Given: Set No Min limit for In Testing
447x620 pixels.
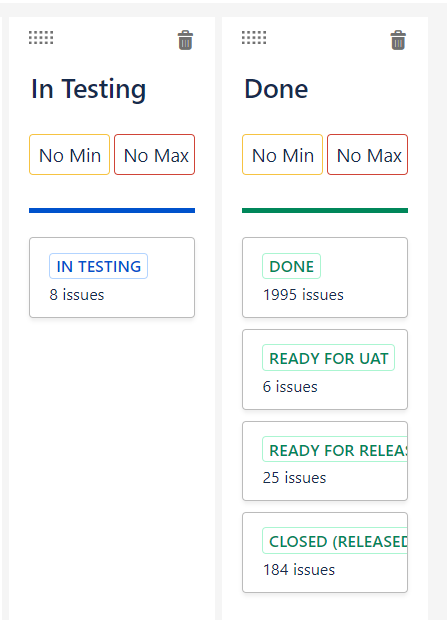Looking at the screenshot, I should point(70,155).
